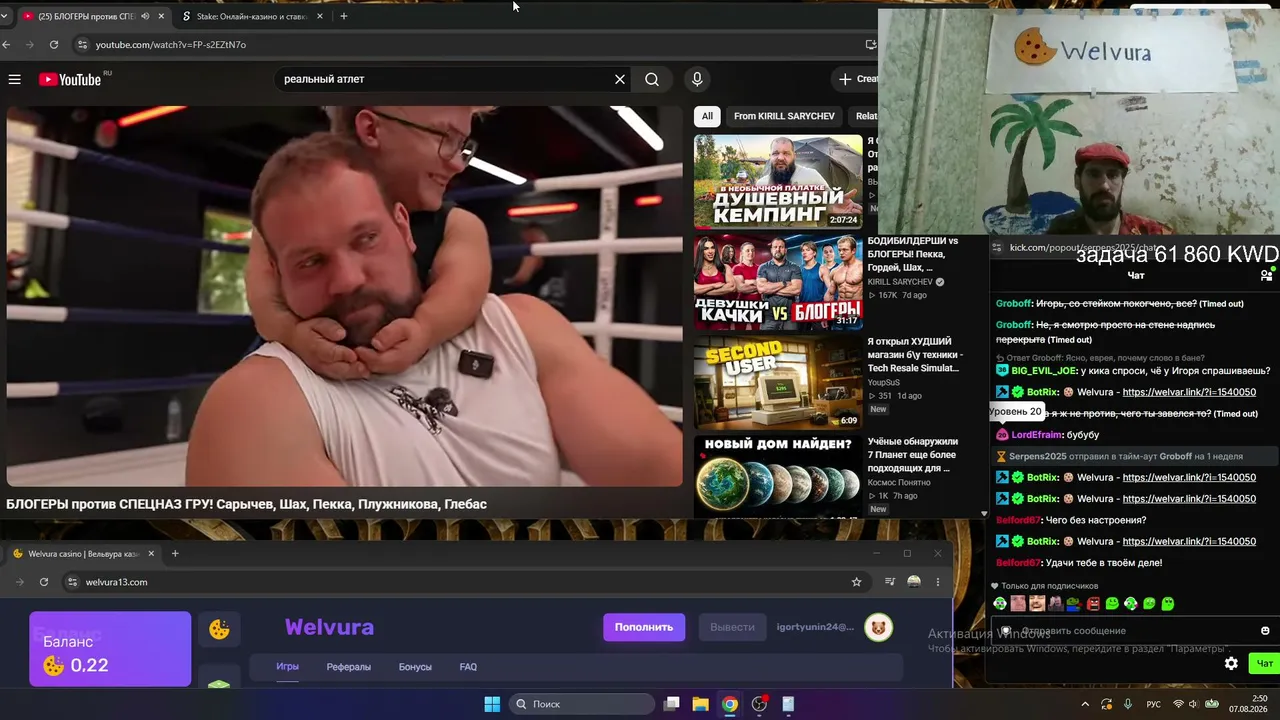The image size is (1280, 720).
Task: Open the emoji picker in chat input
Action: [x=1265, y=631]
